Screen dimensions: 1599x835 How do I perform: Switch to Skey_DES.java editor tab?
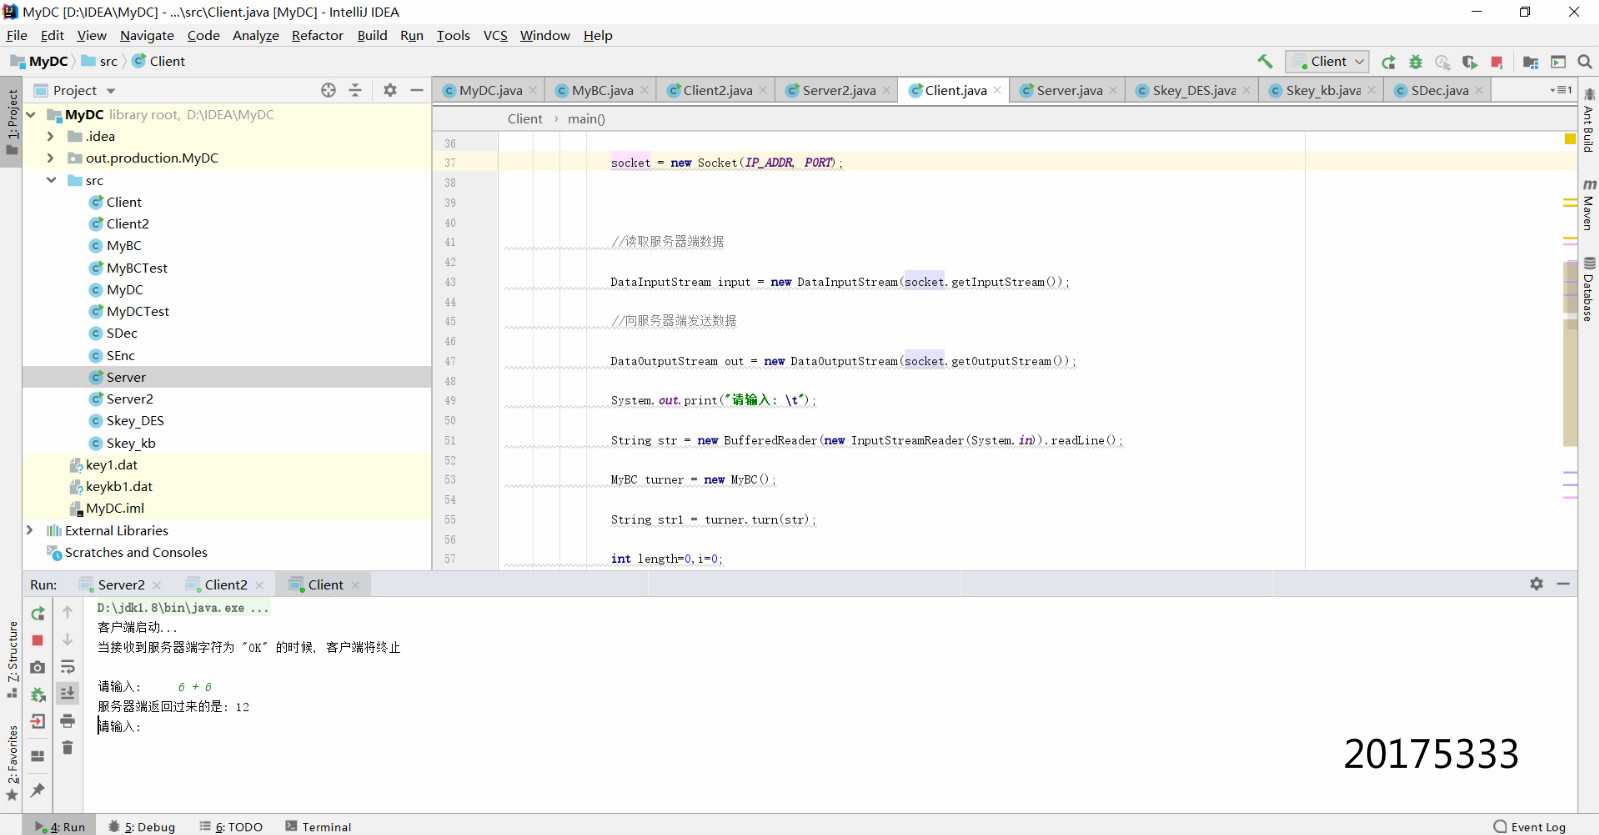[x=1193, y=90]
